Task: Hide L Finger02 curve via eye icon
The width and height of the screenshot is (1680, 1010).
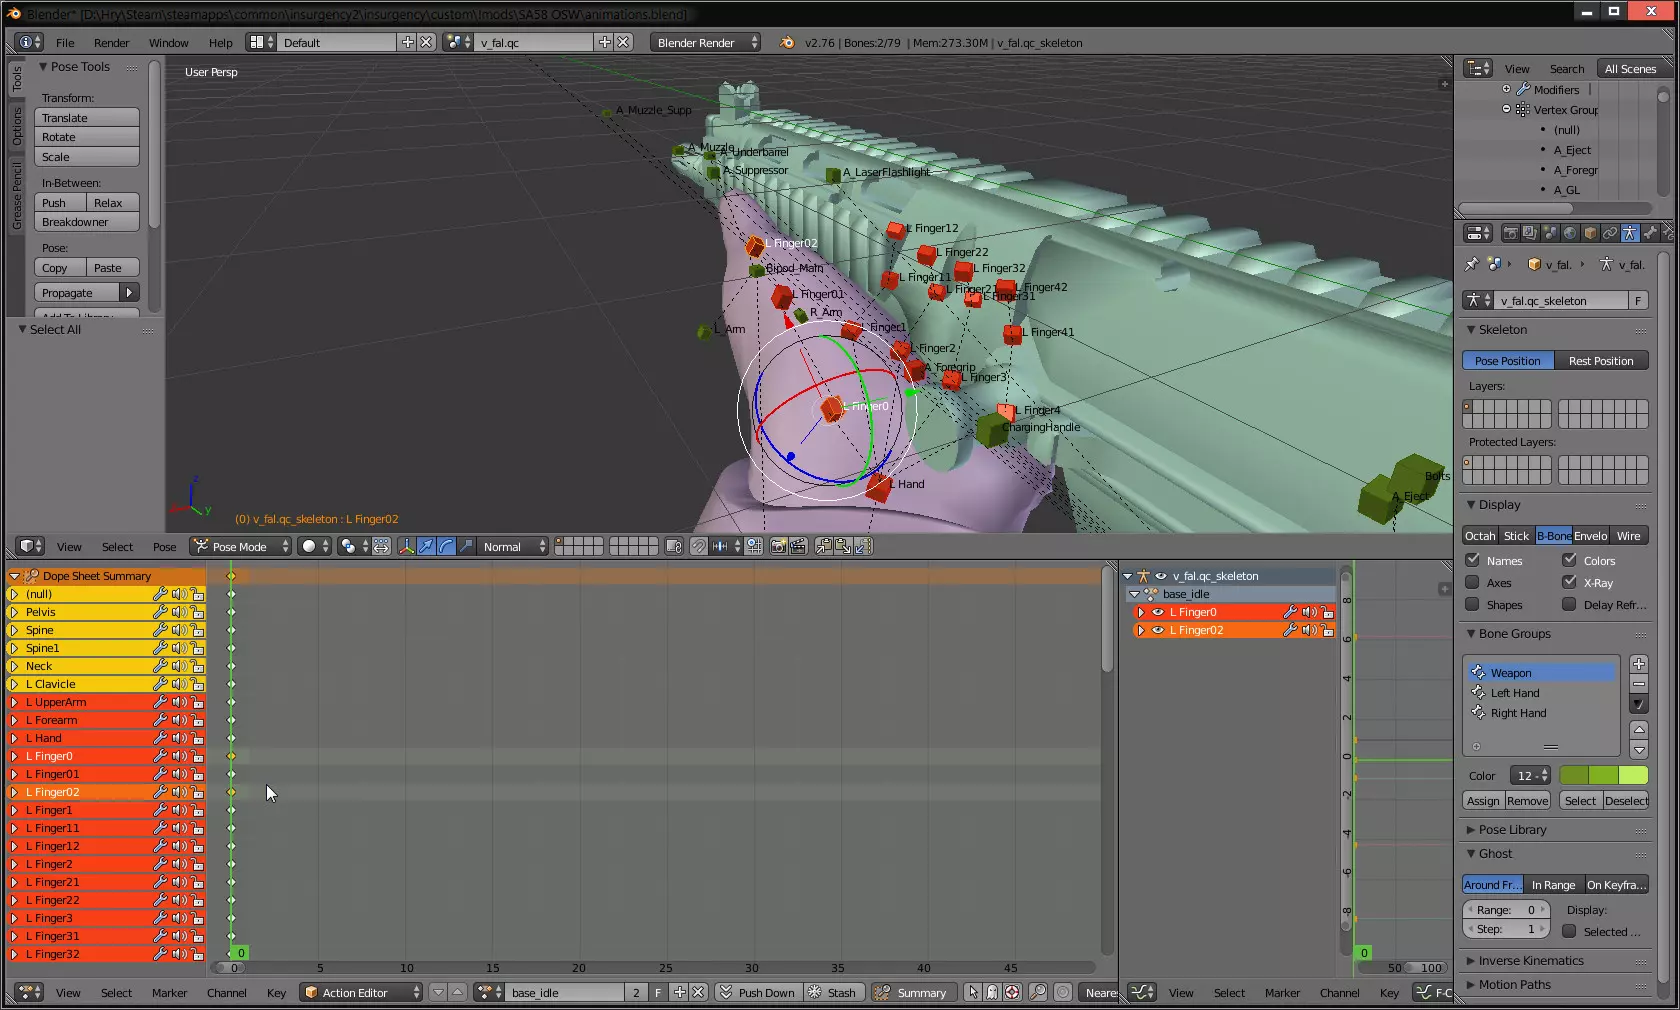Action: [x=1158, y=630]
